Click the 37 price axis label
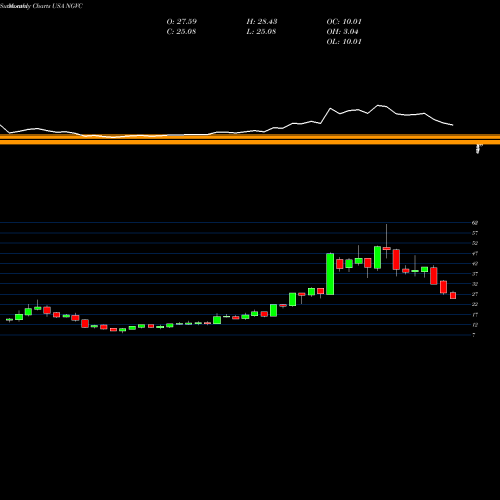Image resolution: width=500 pixels, height=500 pixels. pos(475,274)
